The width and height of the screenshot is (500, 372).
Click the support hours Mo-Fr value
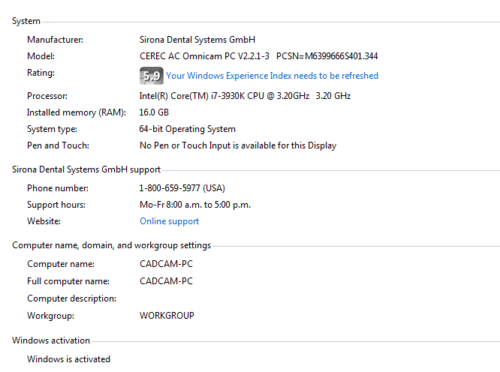coord(195,205)
